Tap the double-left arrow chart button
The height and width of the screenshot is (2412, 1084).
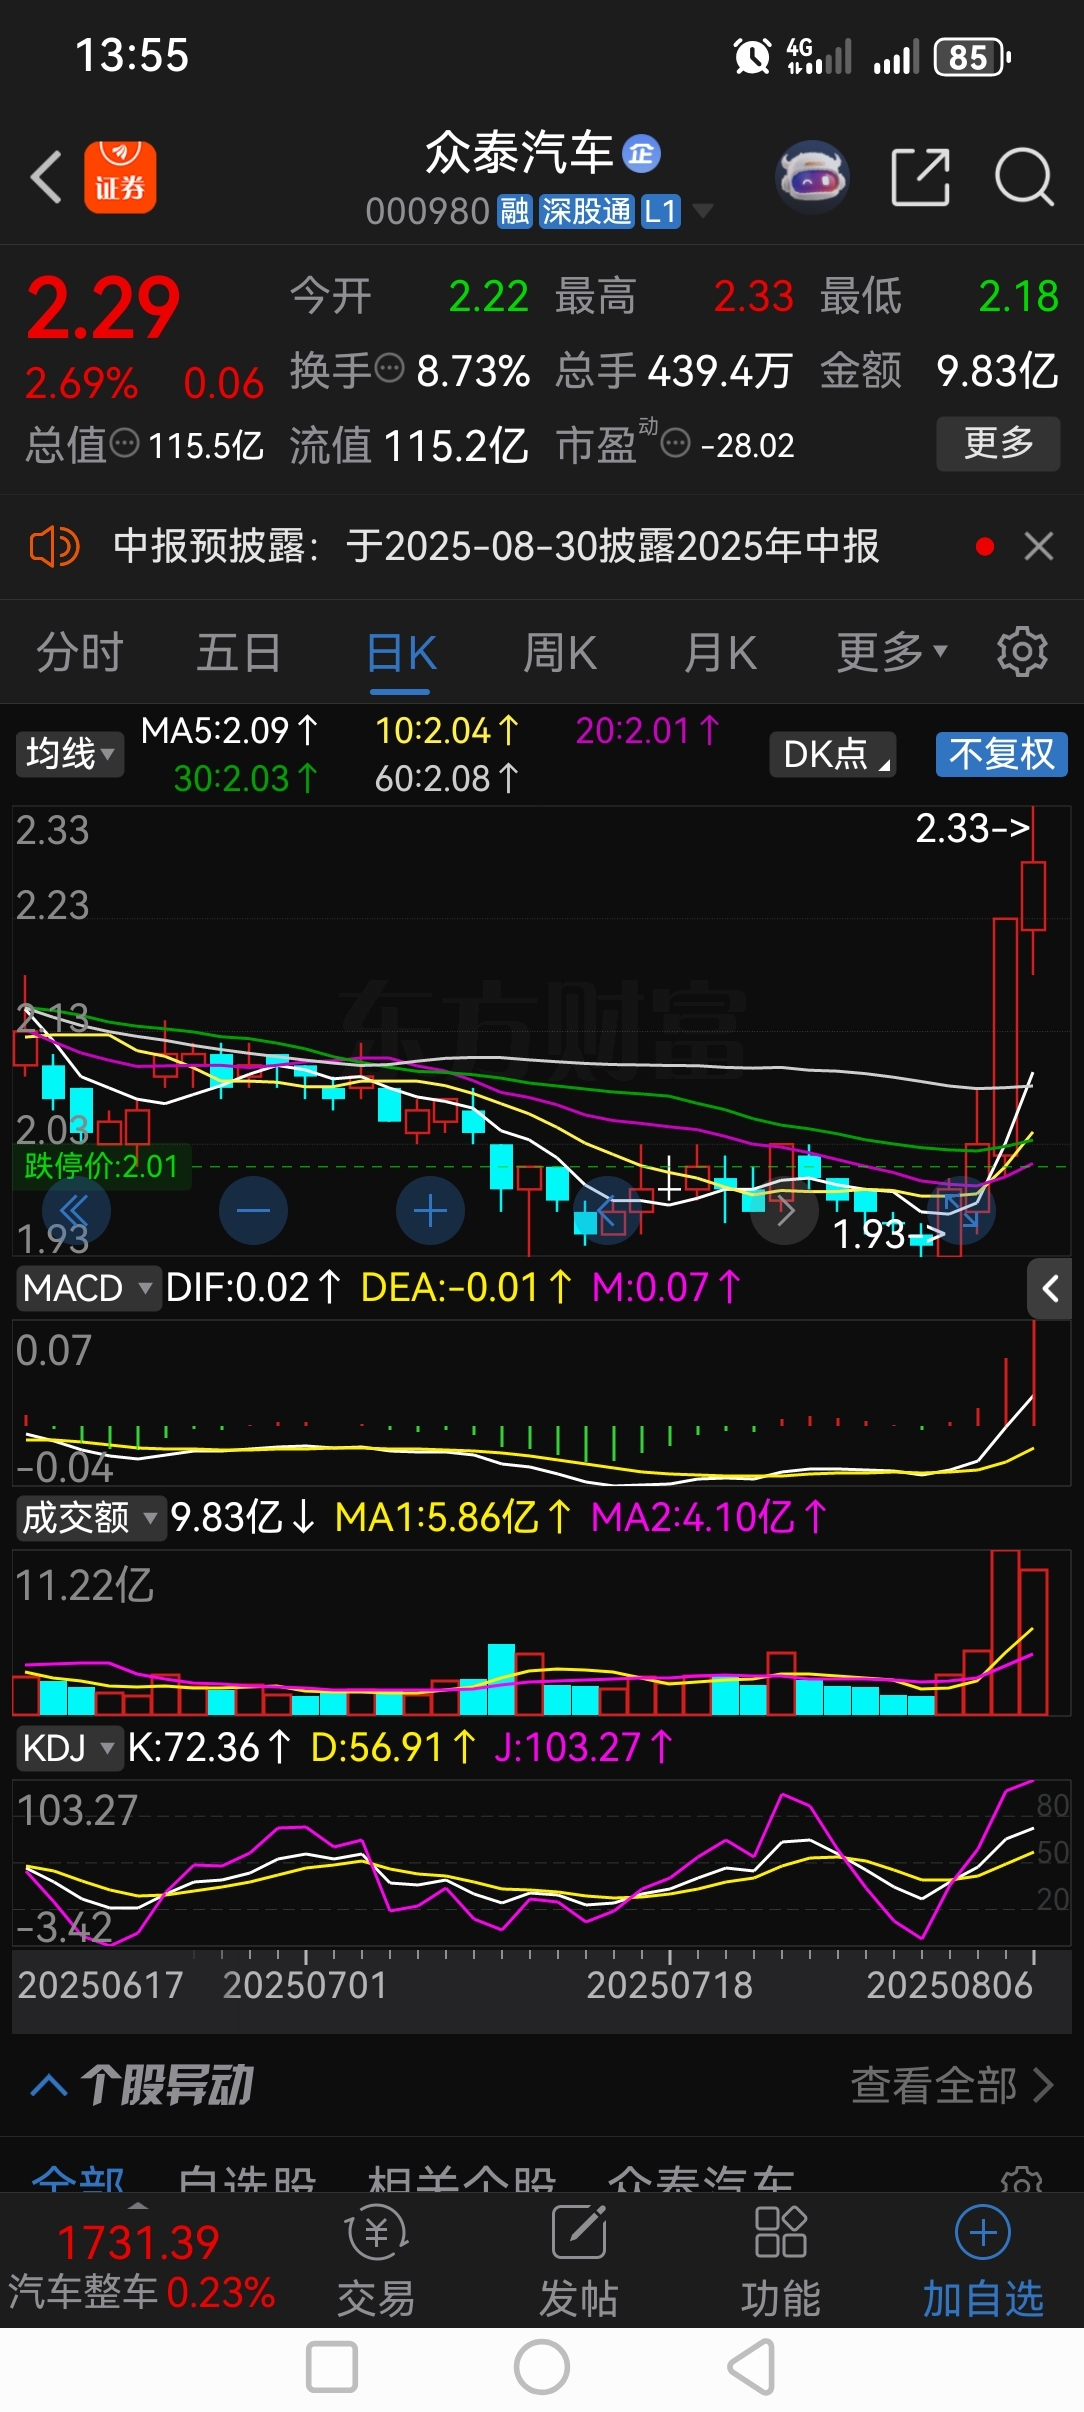coord(76,1211)
